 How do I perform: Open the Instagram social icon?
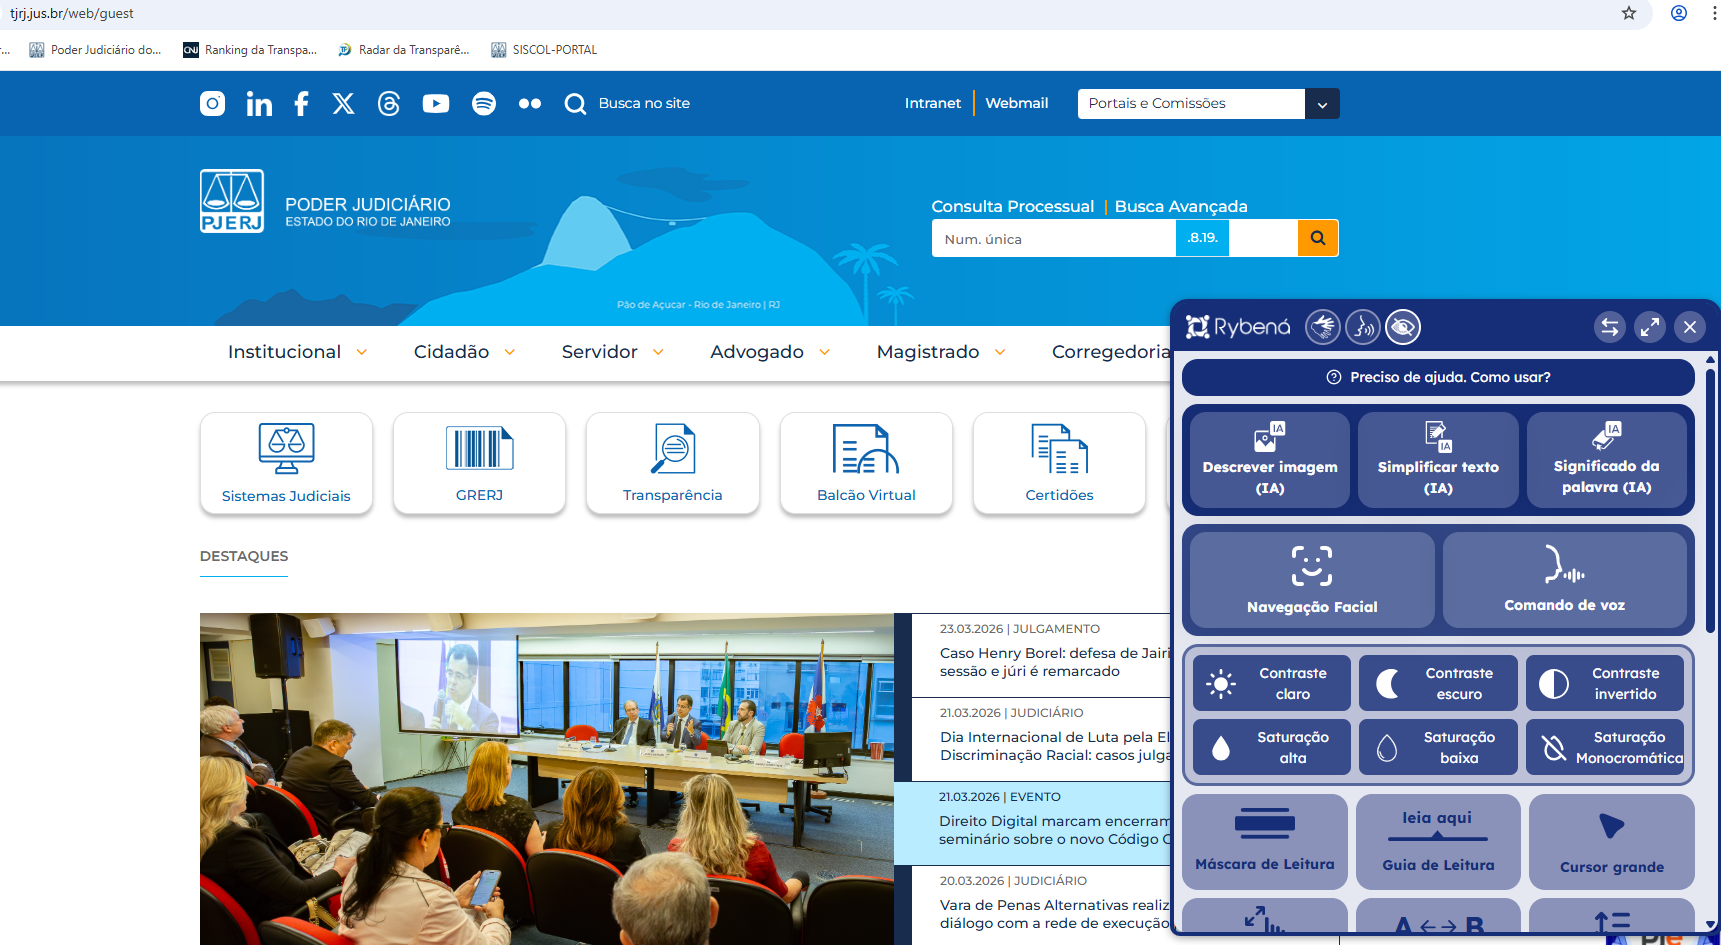pos(212,104)
